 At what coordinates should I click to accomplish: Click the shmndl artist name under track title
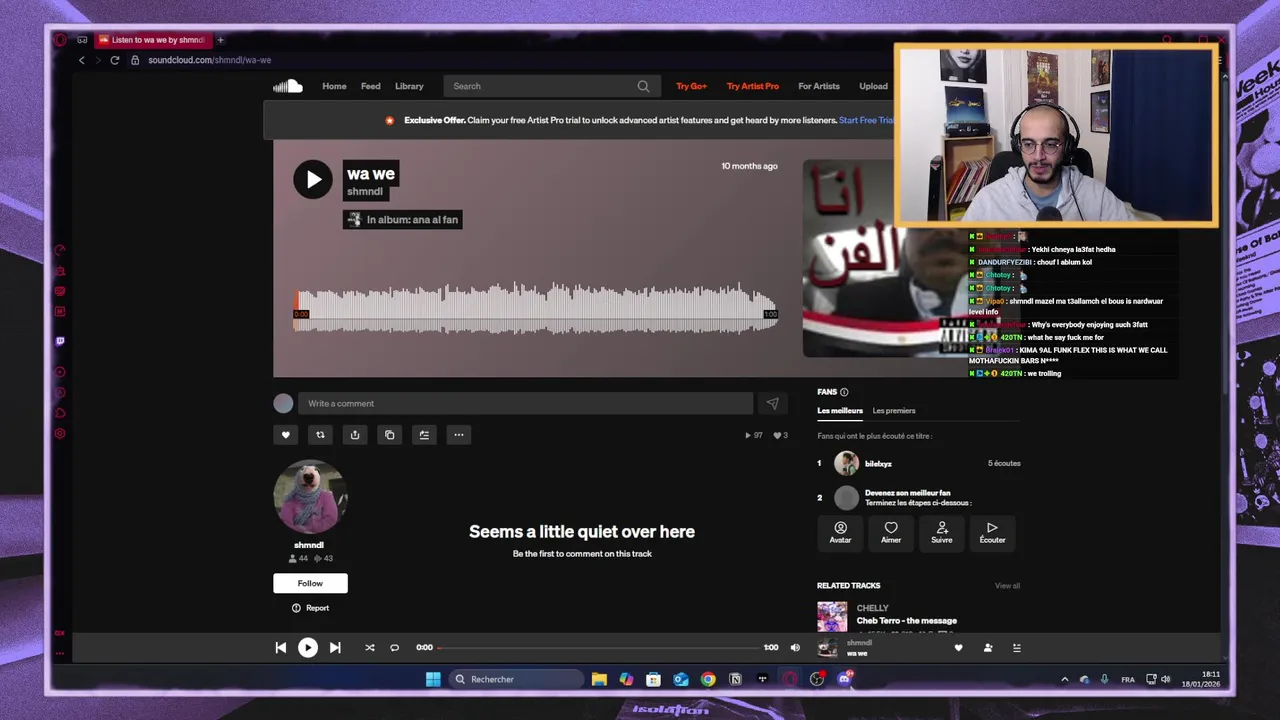(x=365, y=191)
